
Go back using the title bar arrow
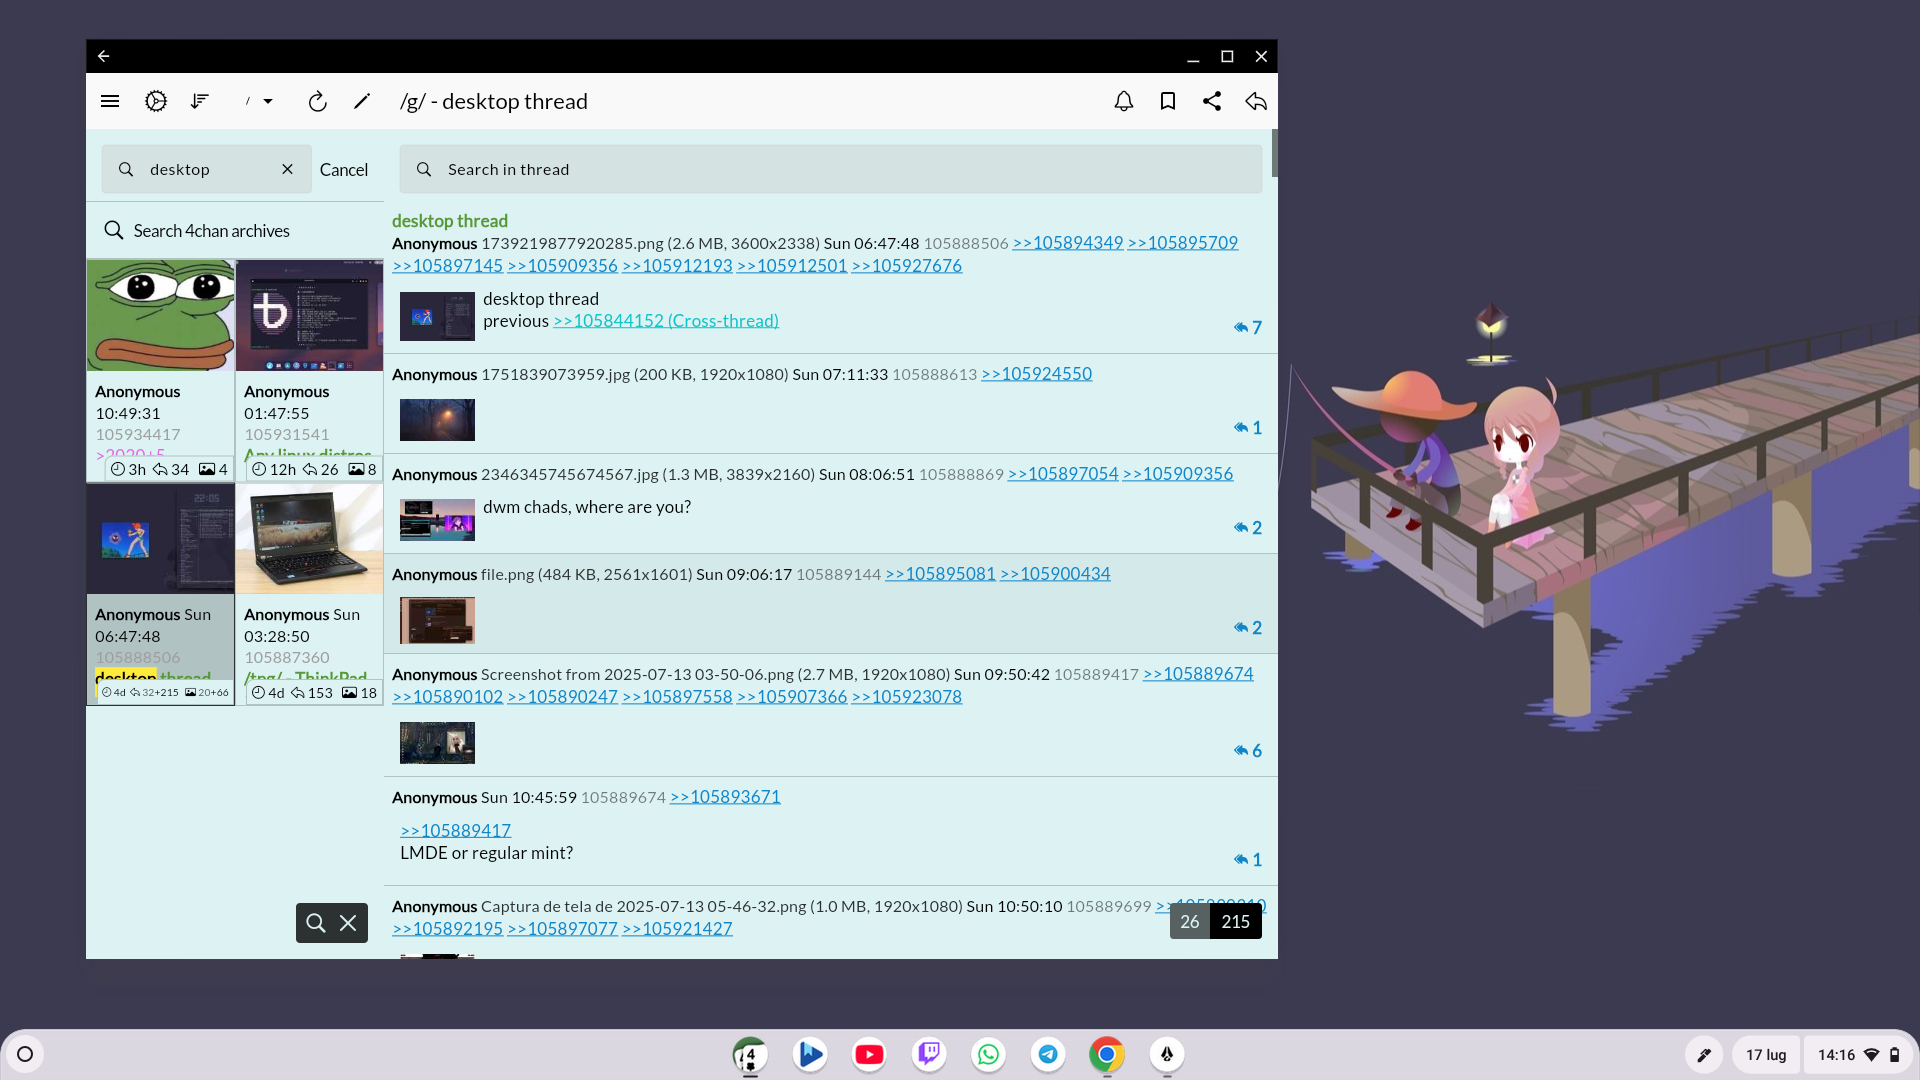pyautogui.click(x=104, y=56)
